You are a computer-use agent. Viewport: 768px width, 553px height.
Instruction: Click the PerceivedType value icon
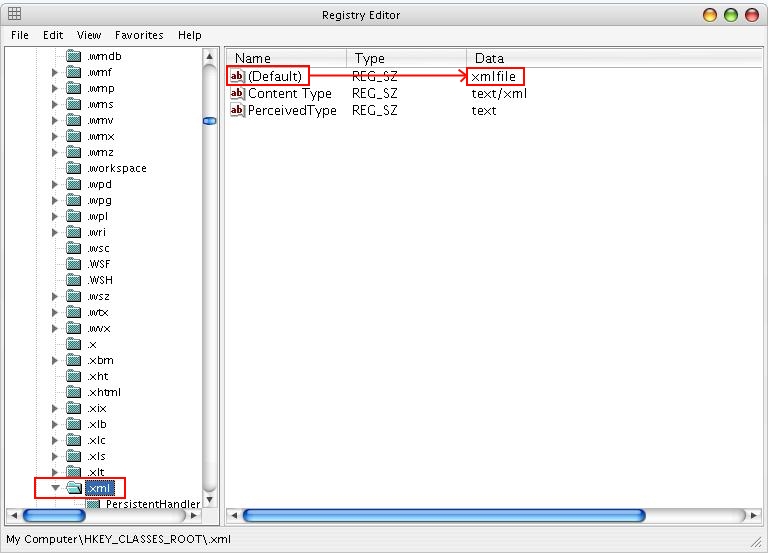click(x=237, y=111)
